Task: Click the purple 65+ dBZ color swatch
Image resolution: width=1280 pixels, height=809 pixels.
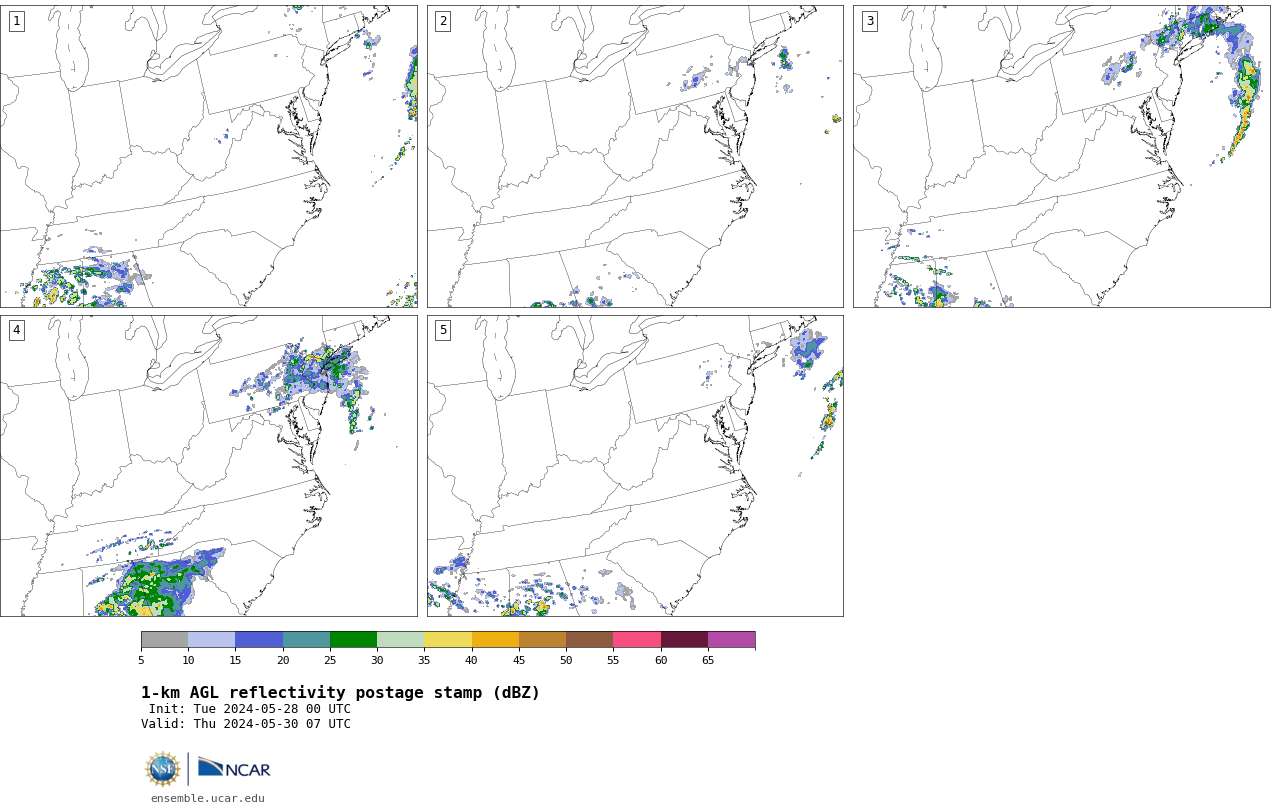Action: (731, 640)
